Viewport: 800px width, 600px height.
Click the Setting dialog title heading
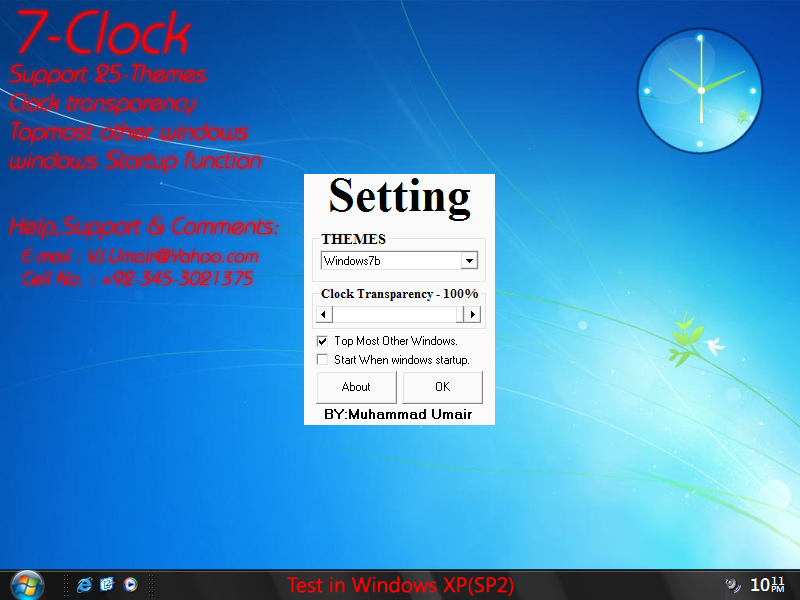399,197
